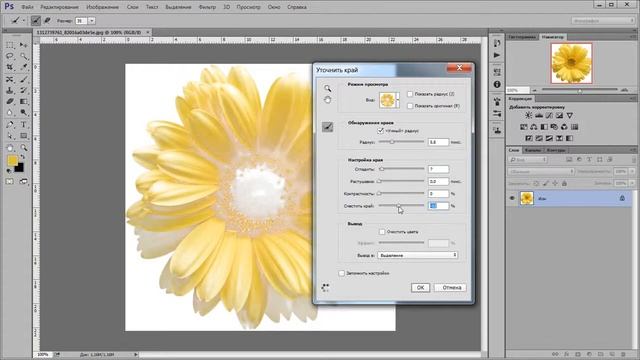This screenshot has height=360, width=640.
Task: Click Play actions icon in dock
Action: coord(497,55)
